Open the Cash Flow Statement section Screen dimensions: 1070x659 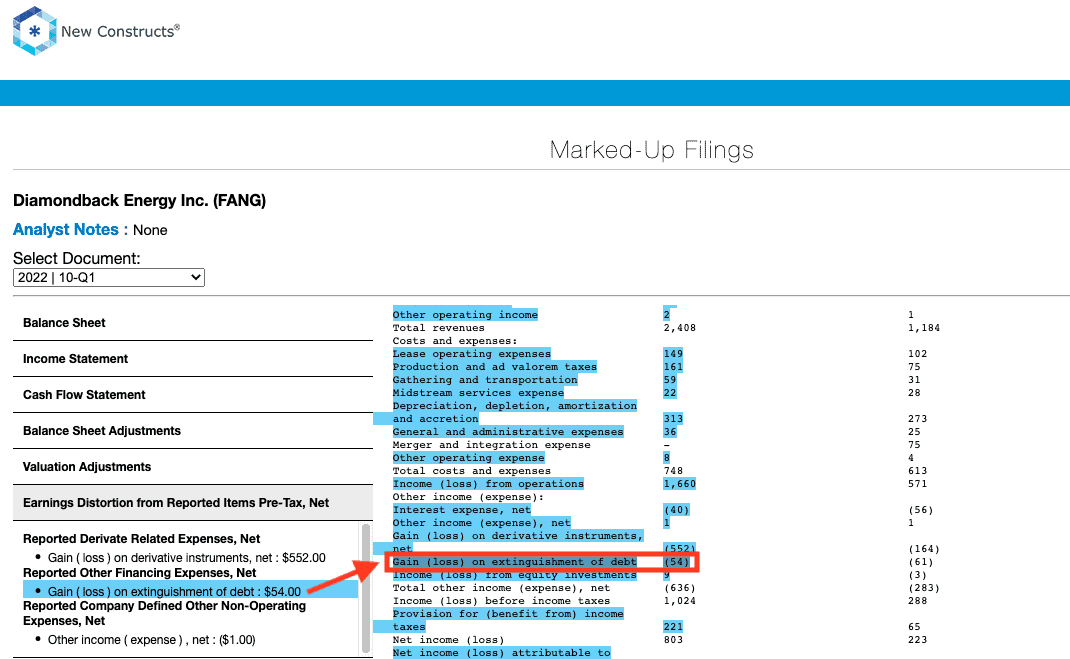point(193,395)
